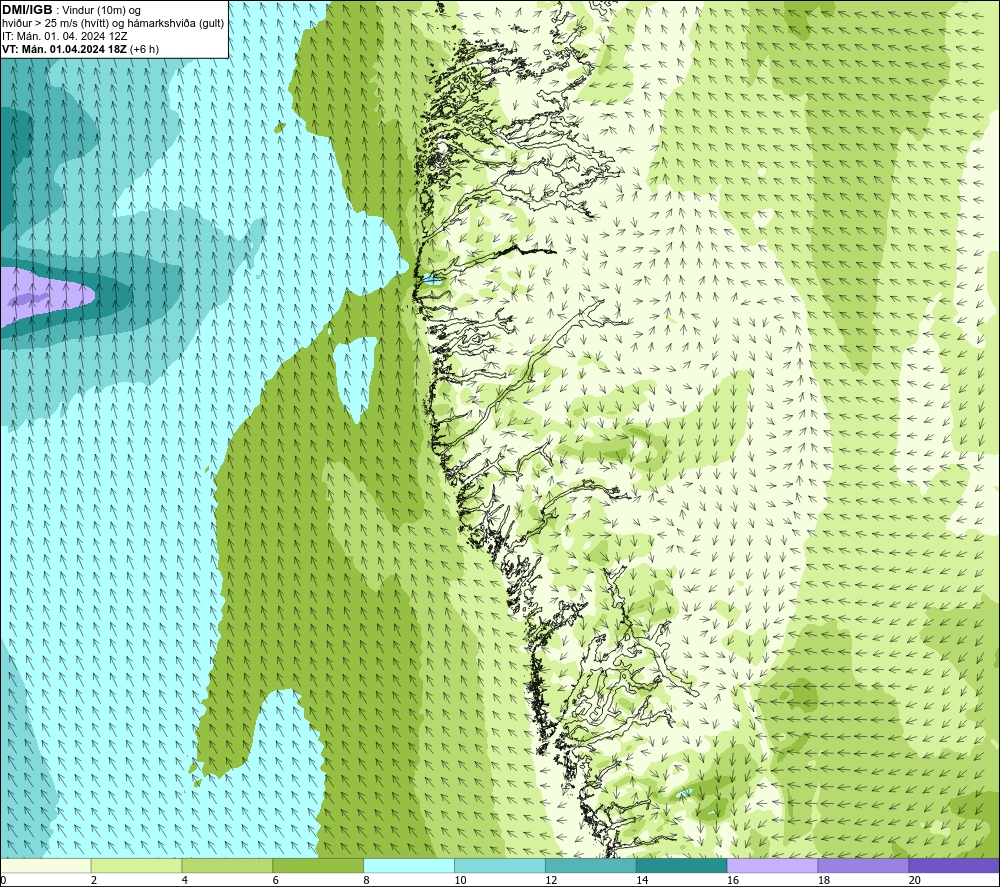Click the 18–20 m/s medium purple legend swatch

click(864, 865)
